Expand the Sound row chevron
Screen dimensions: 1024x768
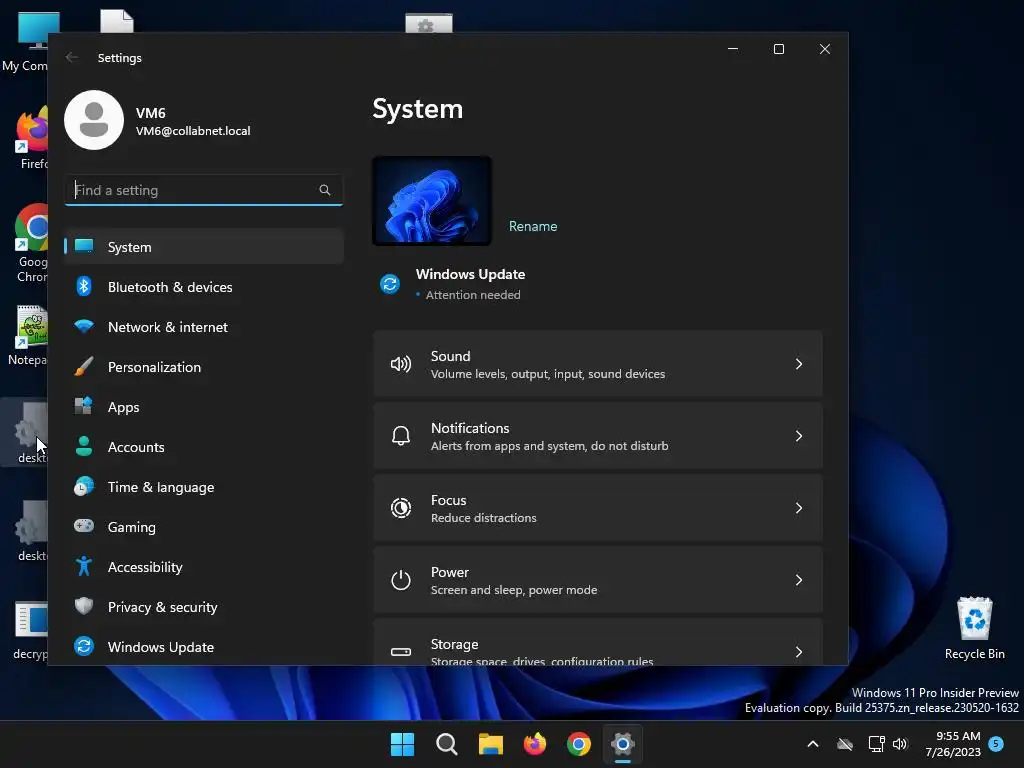point(799,364)
